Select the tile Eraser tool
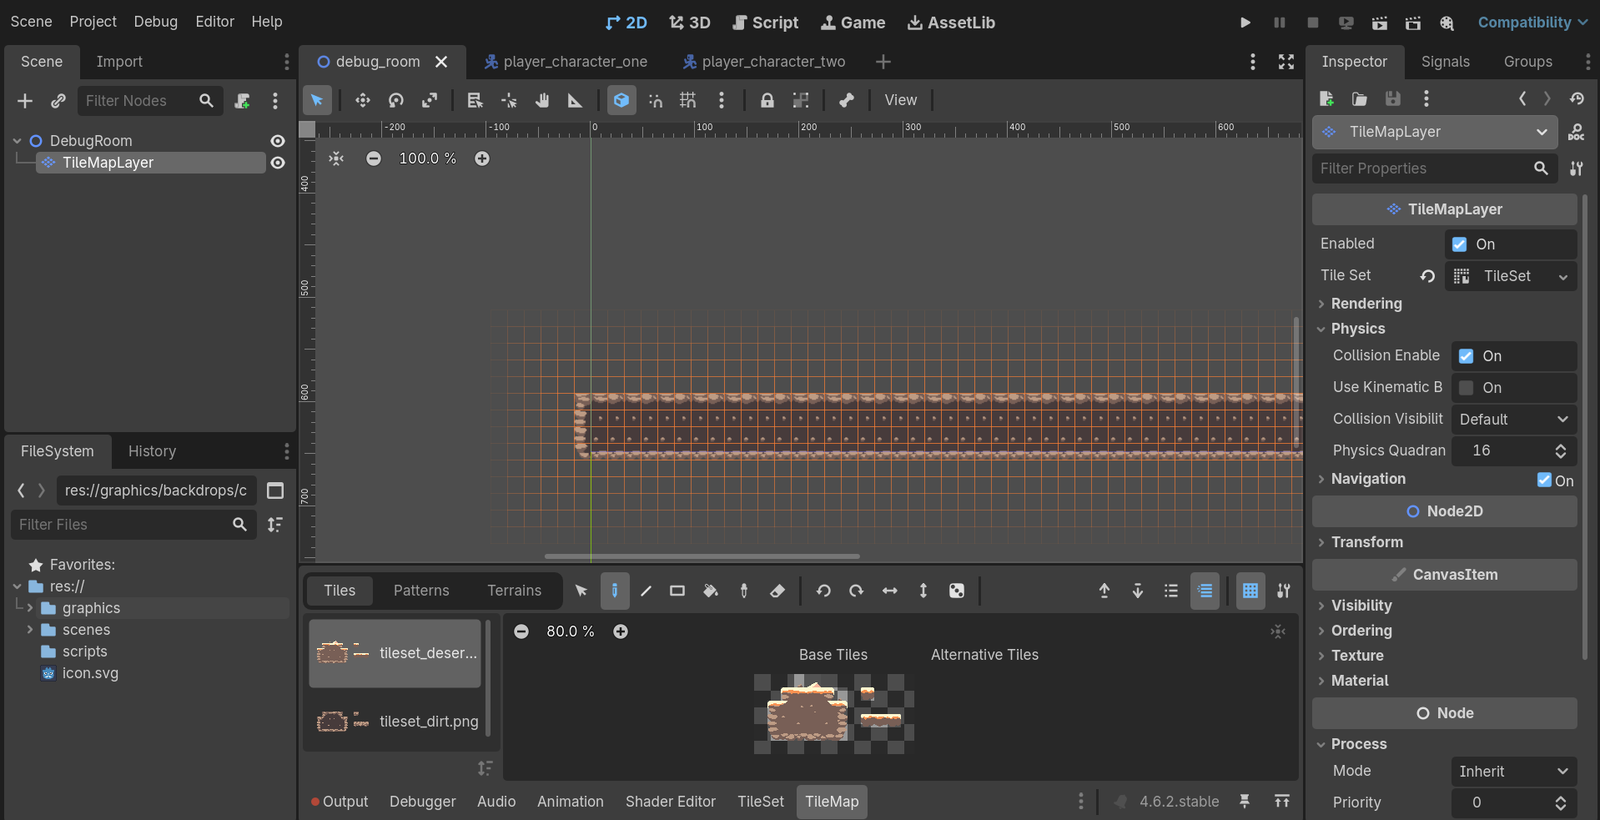Screen dimensions: 1600x820 (777, 591)
